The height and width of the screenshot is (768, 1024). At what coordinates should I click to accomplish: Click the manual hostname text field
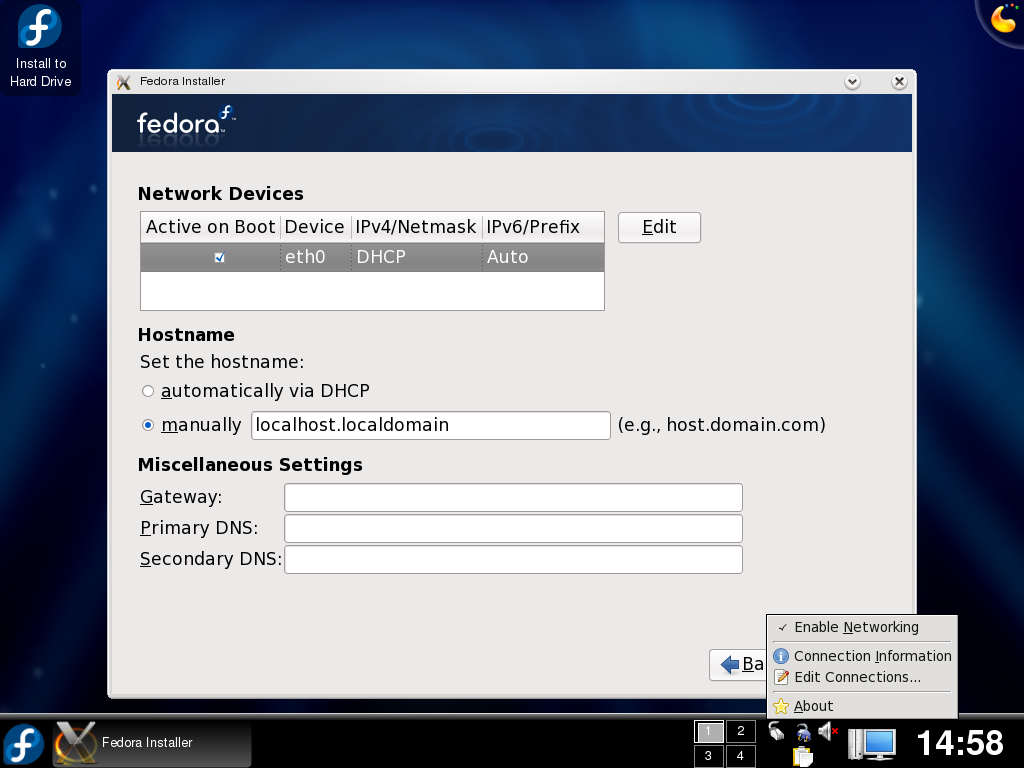(x=430, y=425)
